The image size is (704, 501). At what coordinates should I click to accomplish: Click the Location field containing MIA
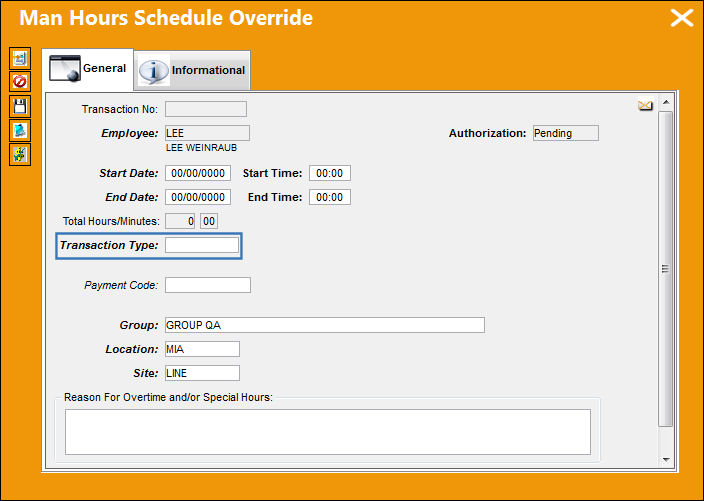(202, 349)
